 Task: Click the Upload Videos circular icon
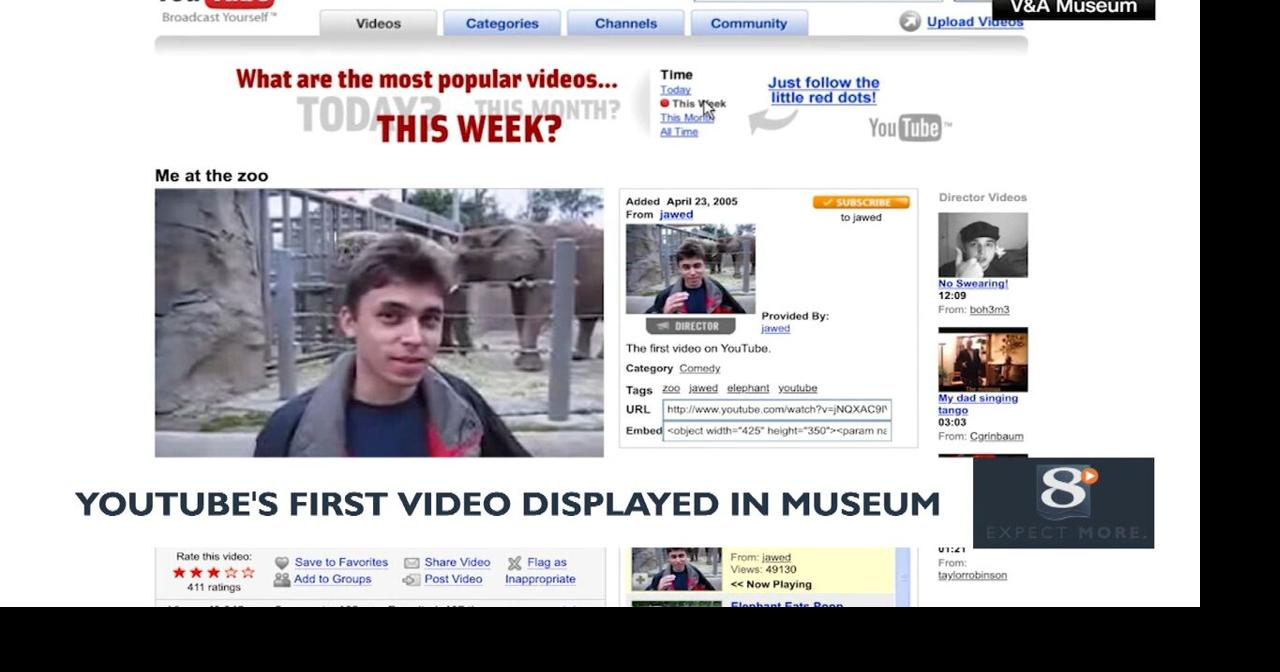[908, 22]
